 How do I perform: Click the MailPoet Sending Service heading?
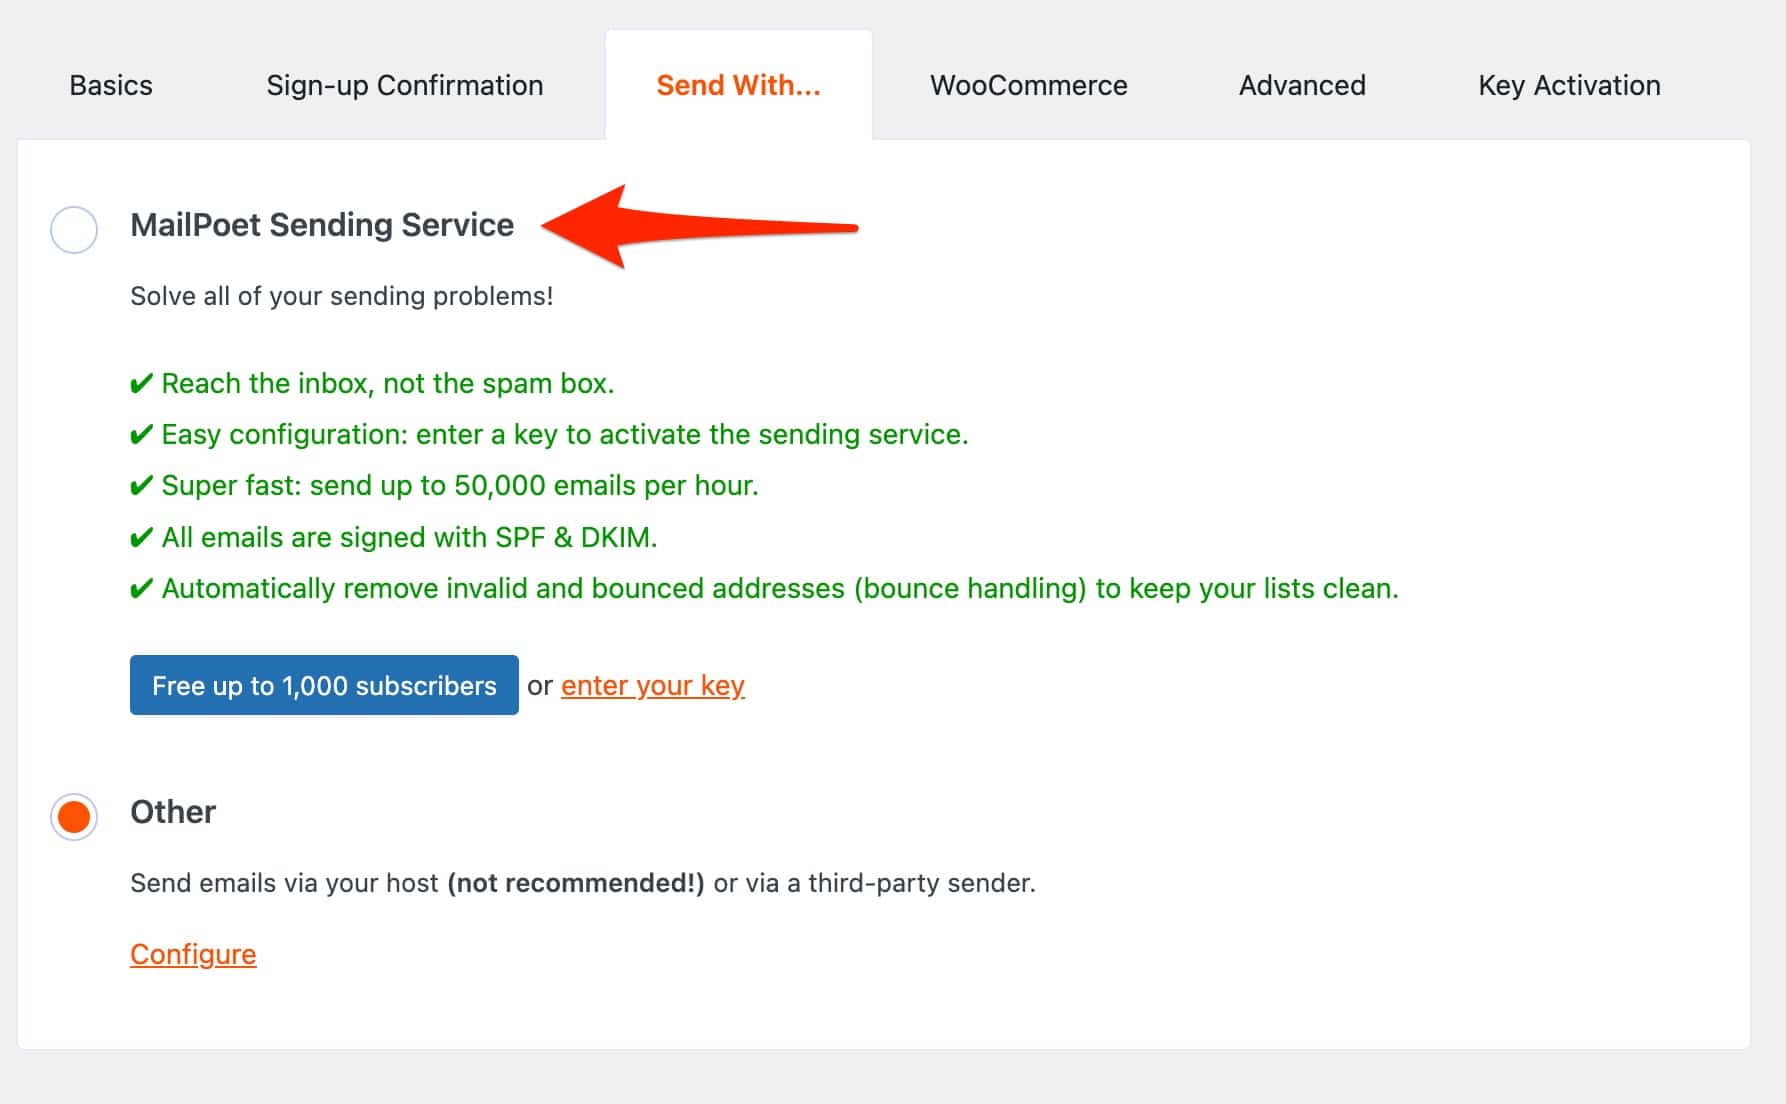[322, 225]
